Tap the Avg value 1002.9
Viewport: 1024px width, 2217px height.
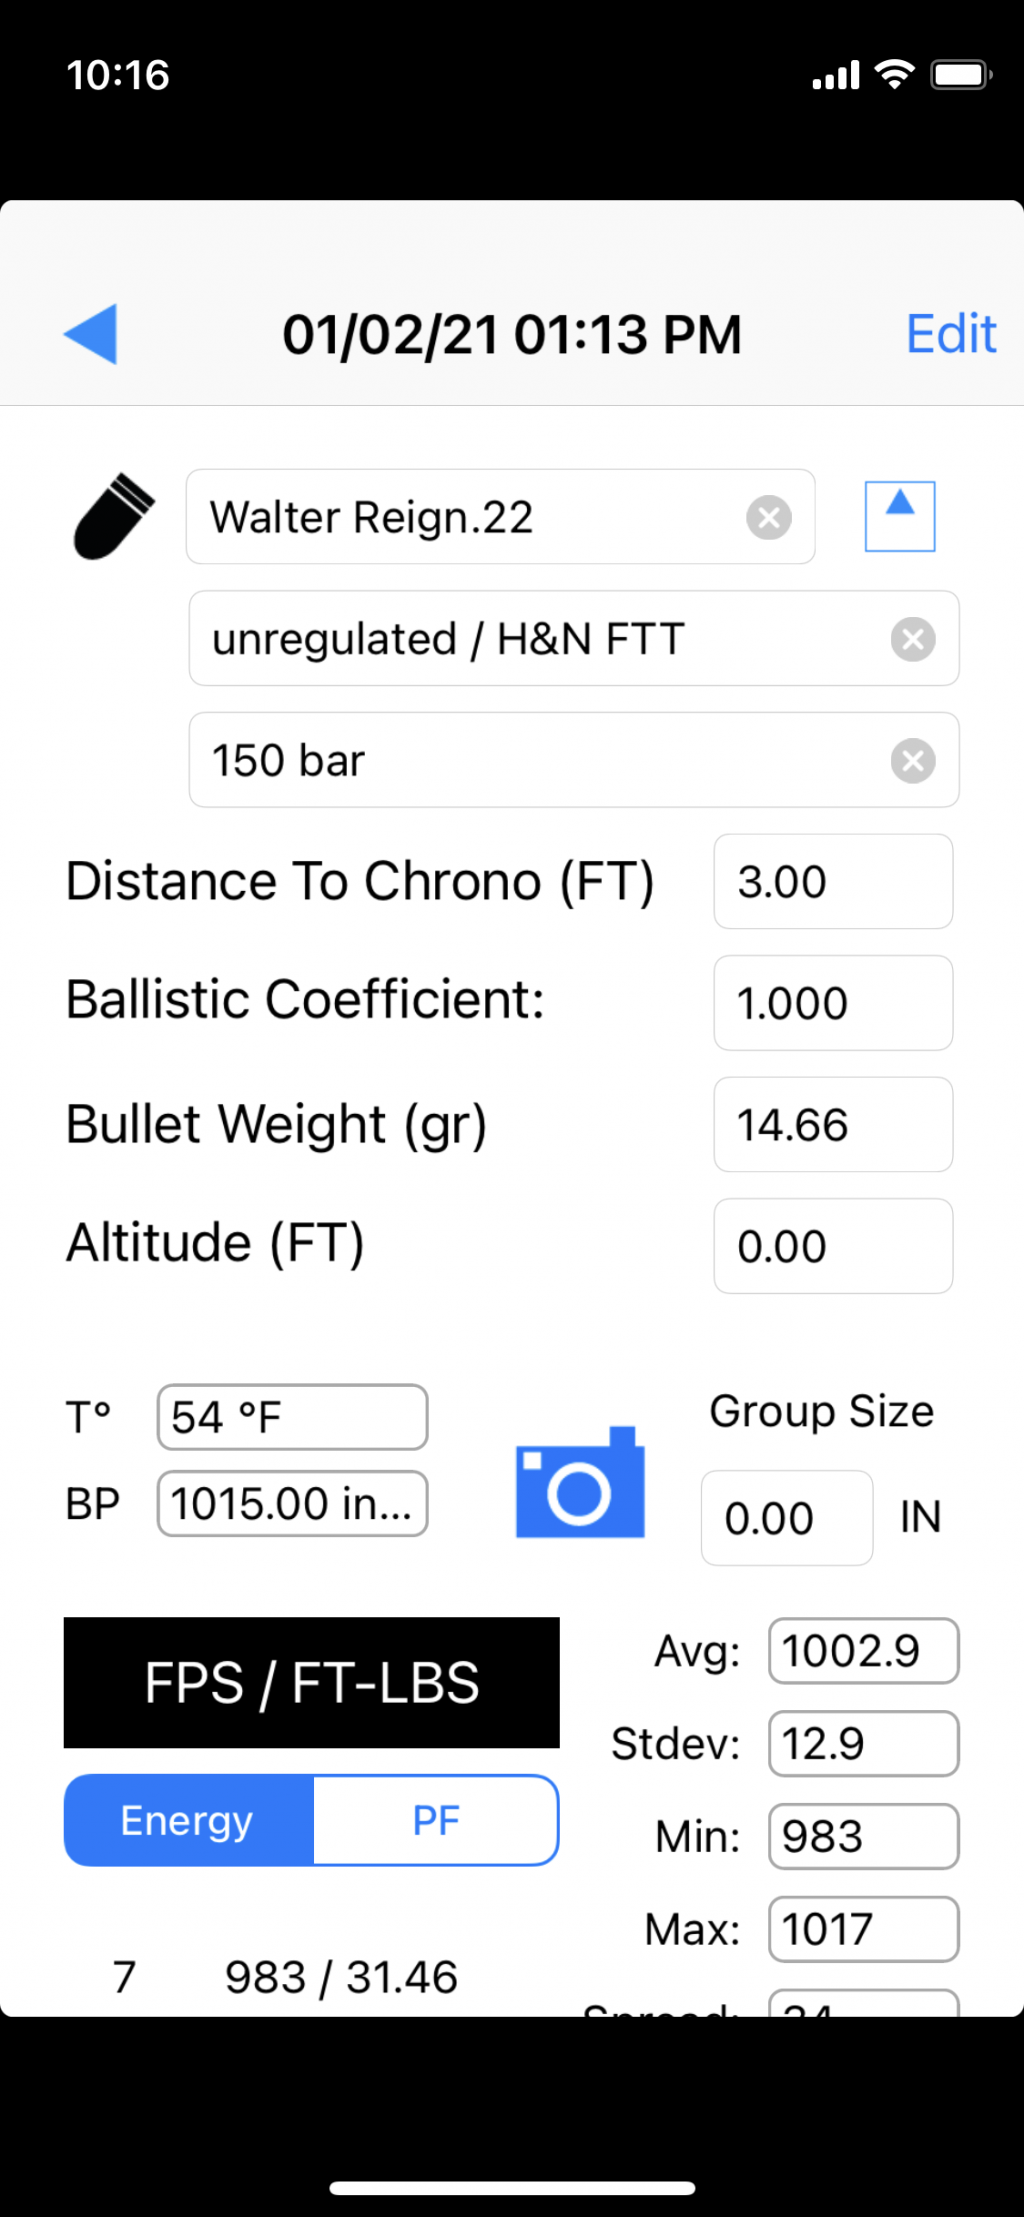864,1651
